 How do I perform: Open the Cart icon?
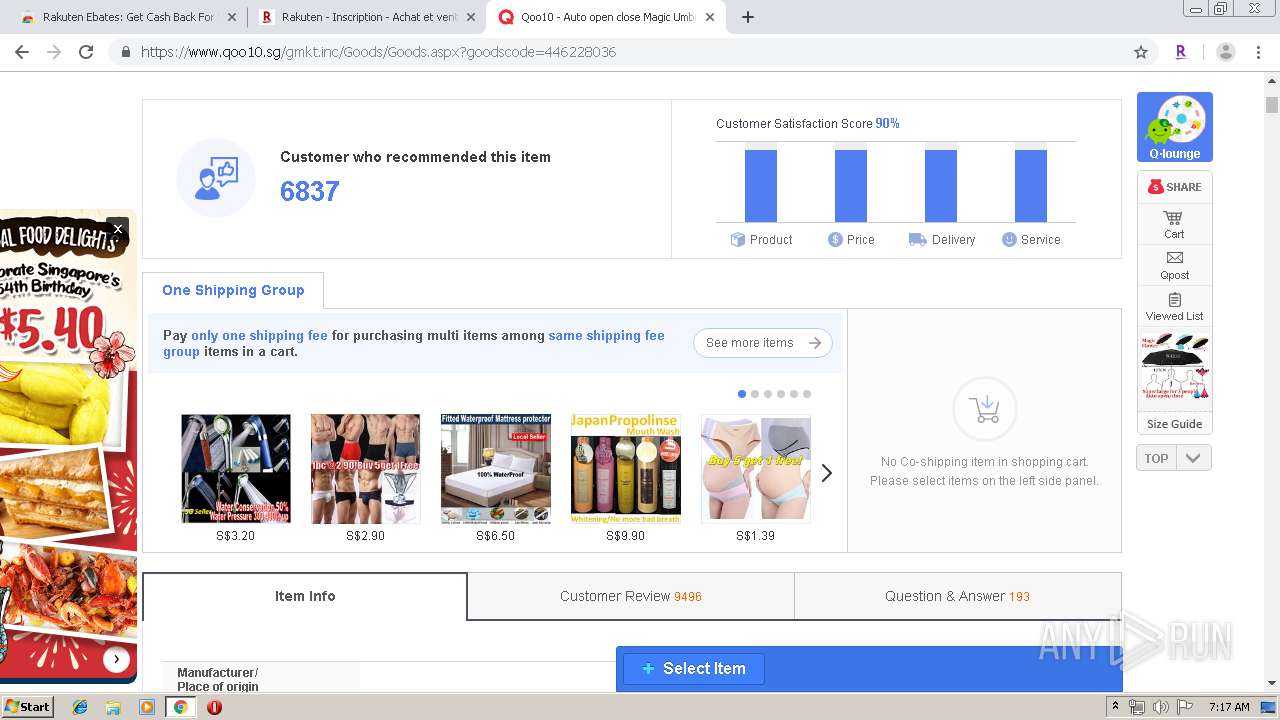(x=1174, y=224)
